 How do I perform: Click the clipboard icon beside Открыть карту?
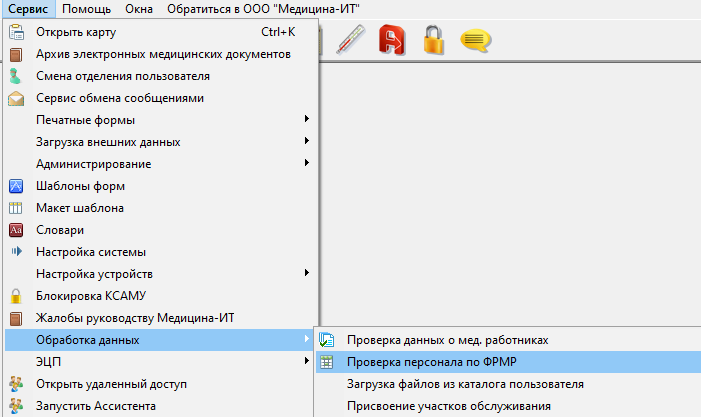pos(15,32)
